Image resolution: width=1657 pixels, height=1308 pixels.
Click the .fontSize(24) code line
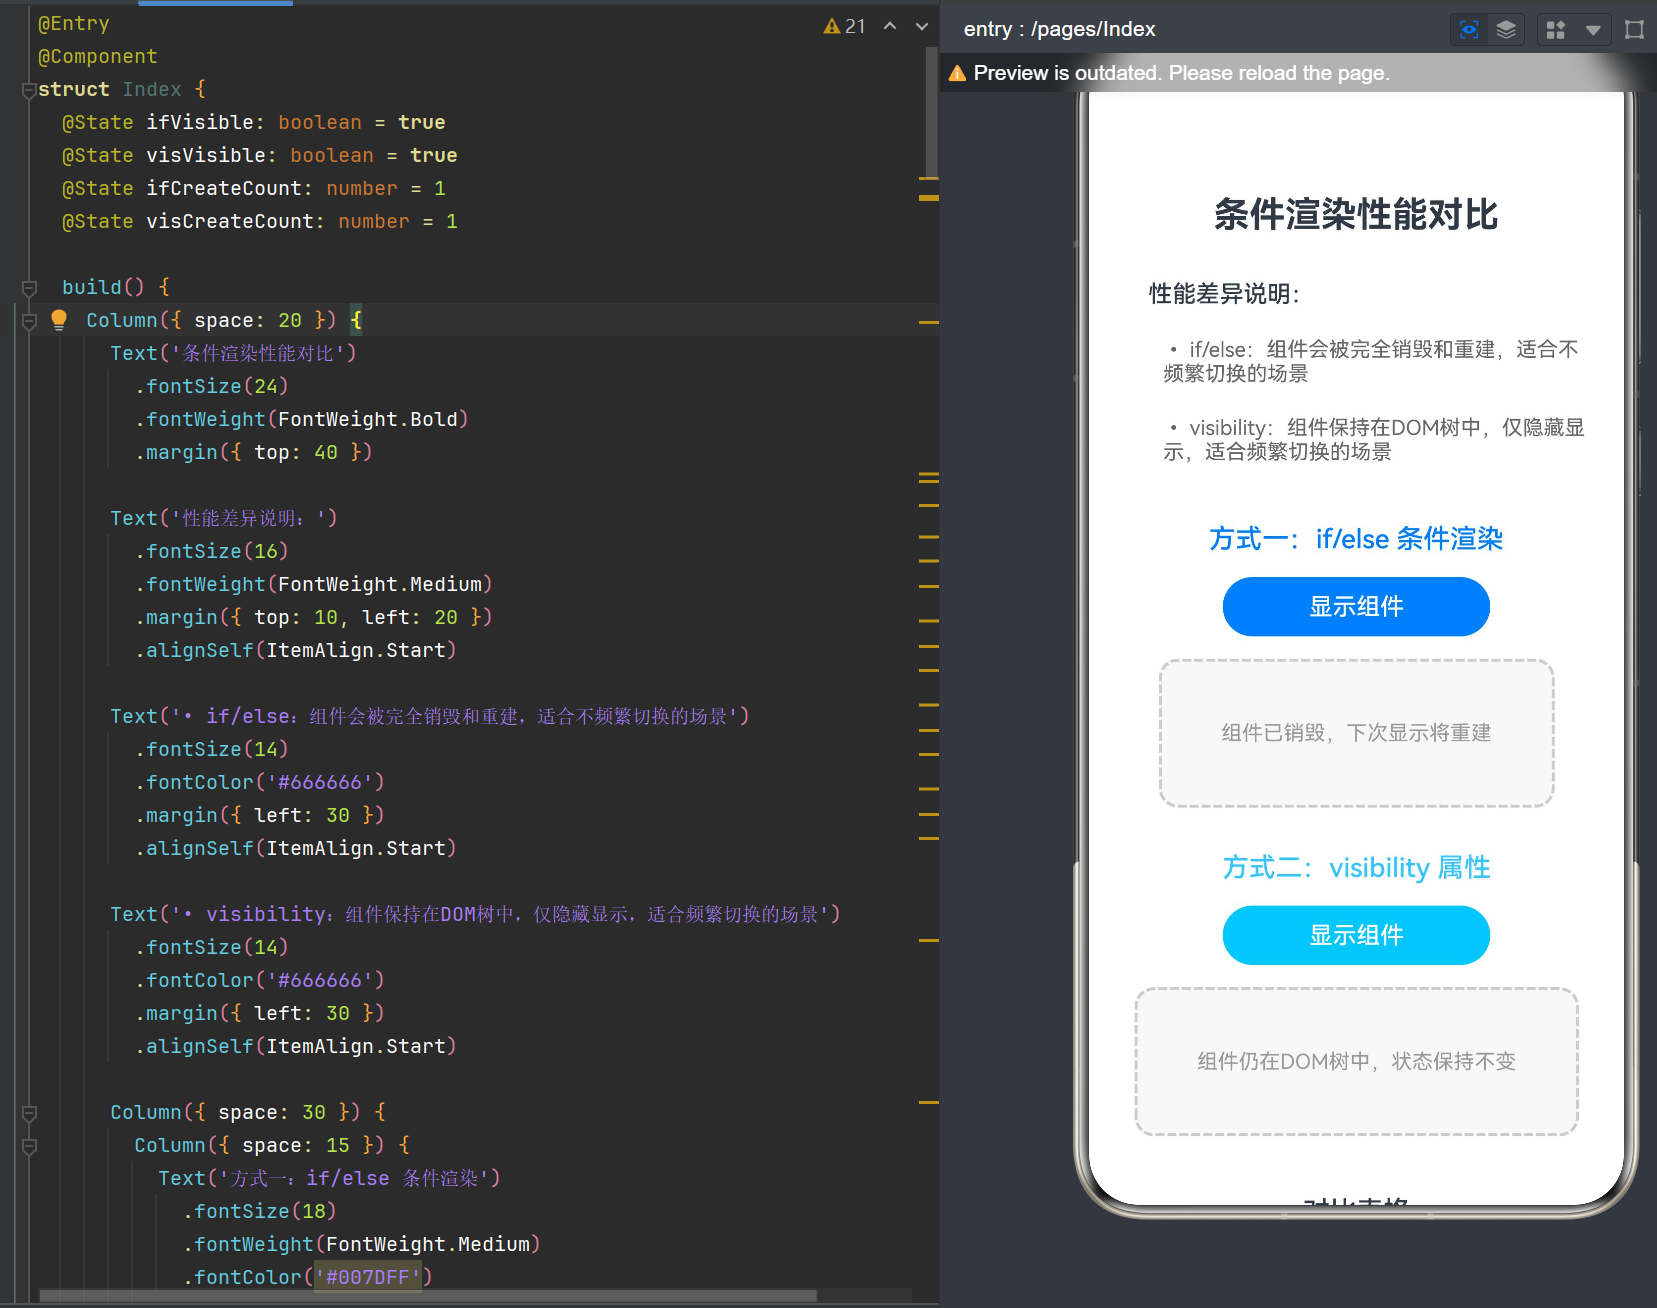(x=212, y=386)
